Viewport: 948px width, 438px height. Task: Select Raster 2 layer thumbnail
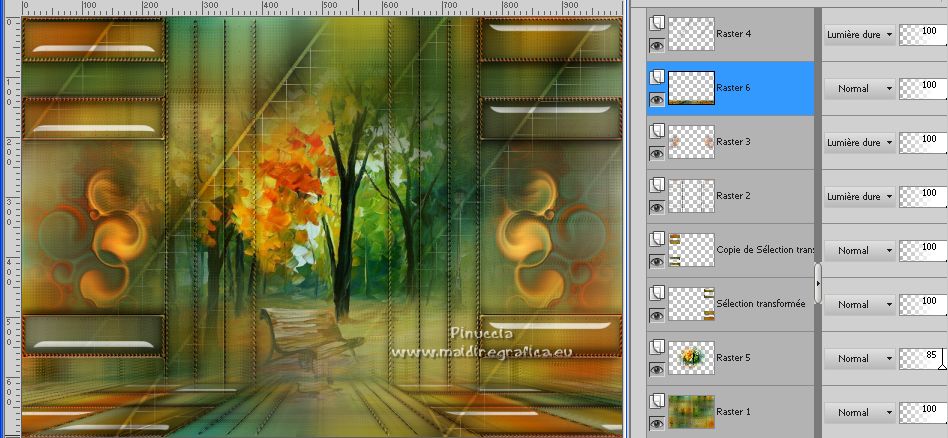click(x=691, y=196)
